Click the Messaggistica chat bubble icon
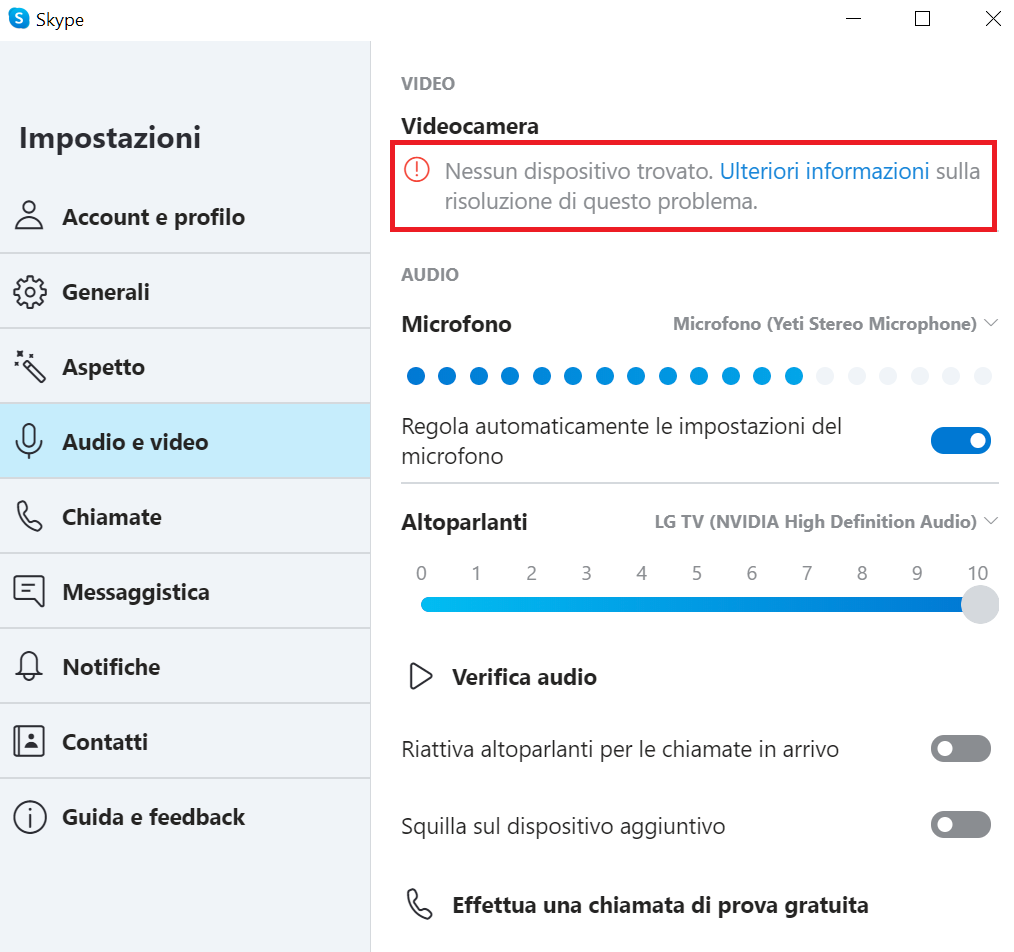 [x=30, y=592]
